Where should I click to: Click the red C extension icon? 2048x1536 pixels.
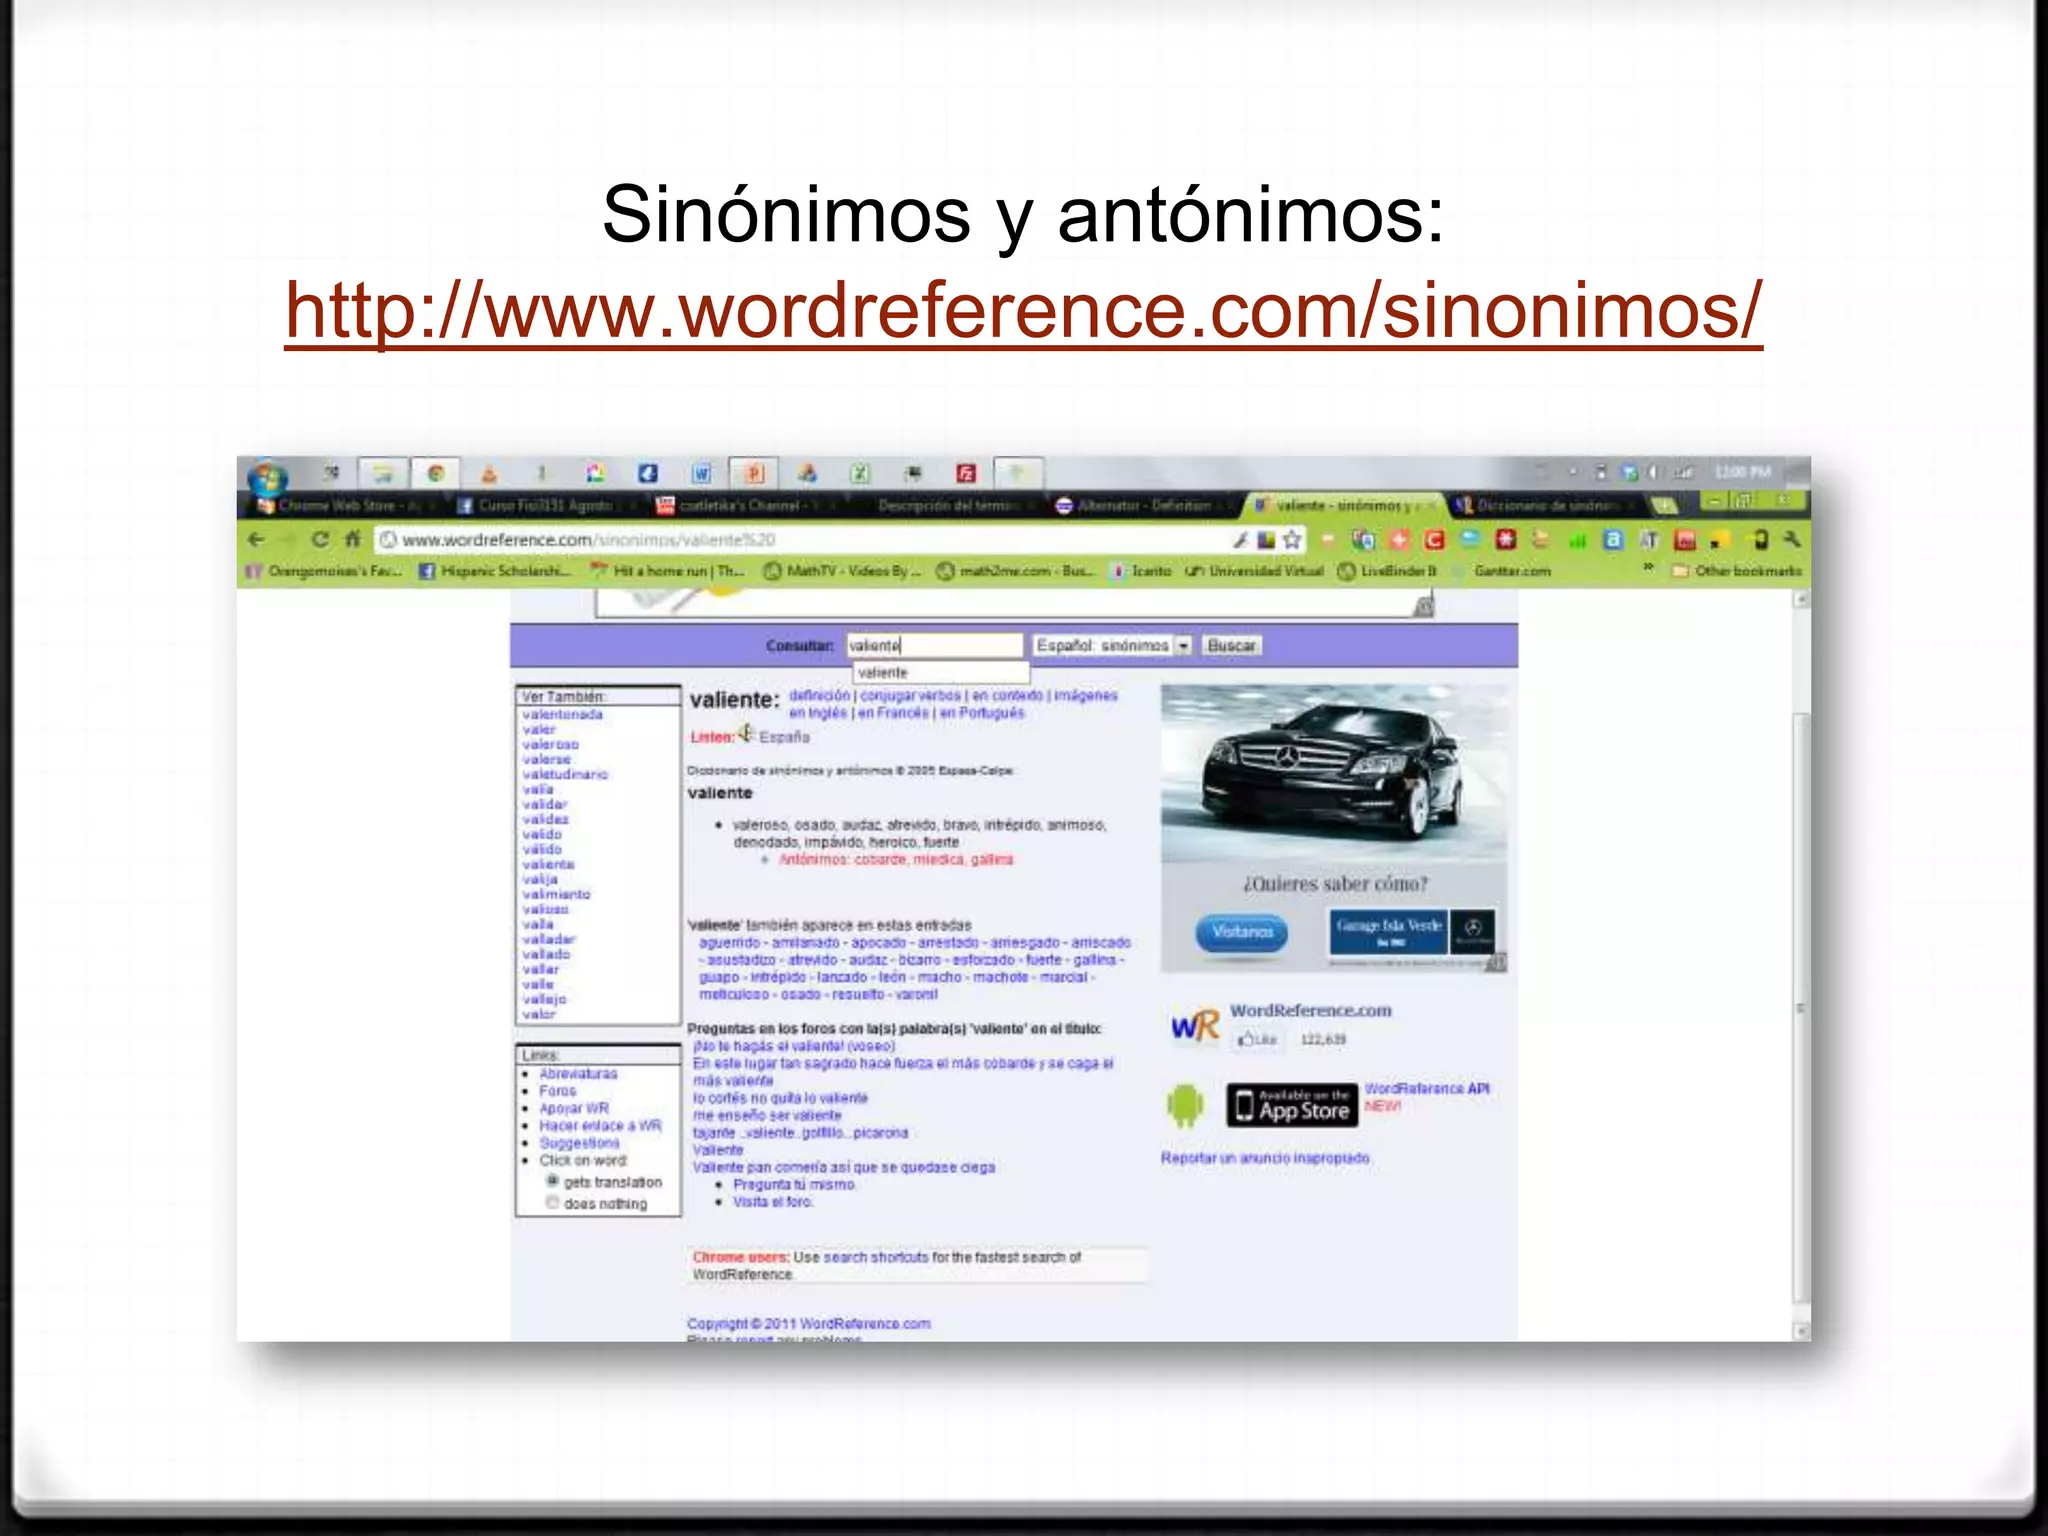coord(1435,540)
